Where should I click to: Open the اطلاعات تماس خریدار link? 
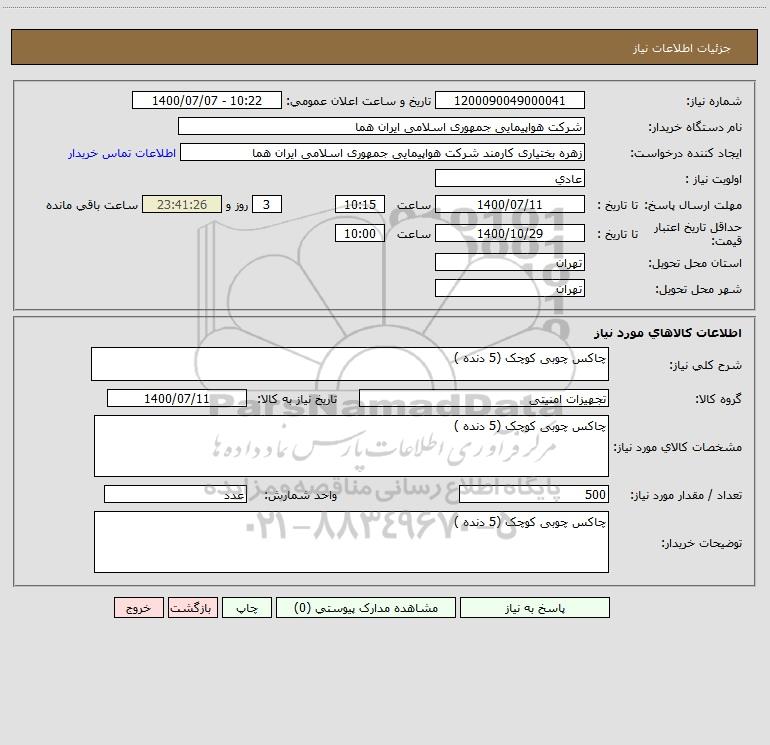click(x=122, y=153)
